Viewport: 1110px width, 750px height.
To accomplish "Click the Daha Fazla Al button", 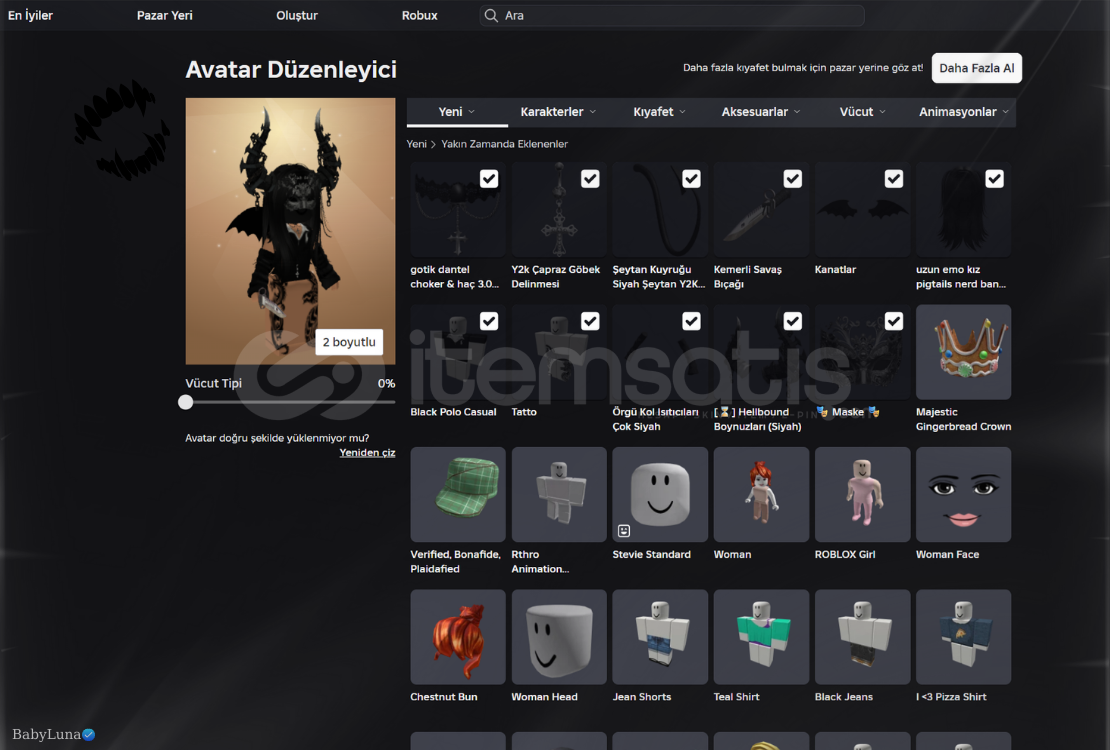I will click(976, 68).
